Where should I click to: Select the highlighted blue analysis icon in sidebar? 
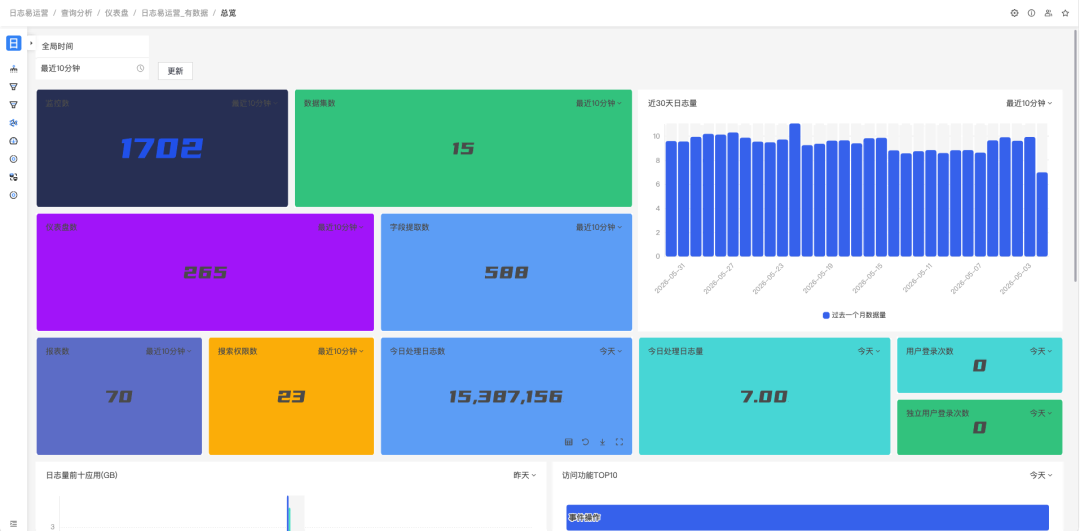coord(13,123)
